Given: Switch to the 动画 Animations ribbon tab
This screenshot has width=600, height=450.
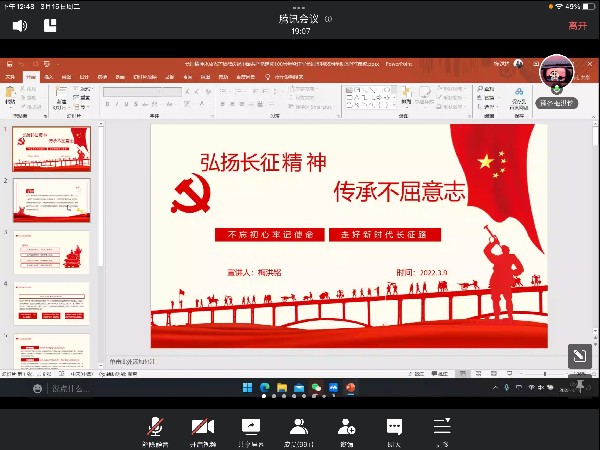Looking at the screenshot, I should coord(120,77).
